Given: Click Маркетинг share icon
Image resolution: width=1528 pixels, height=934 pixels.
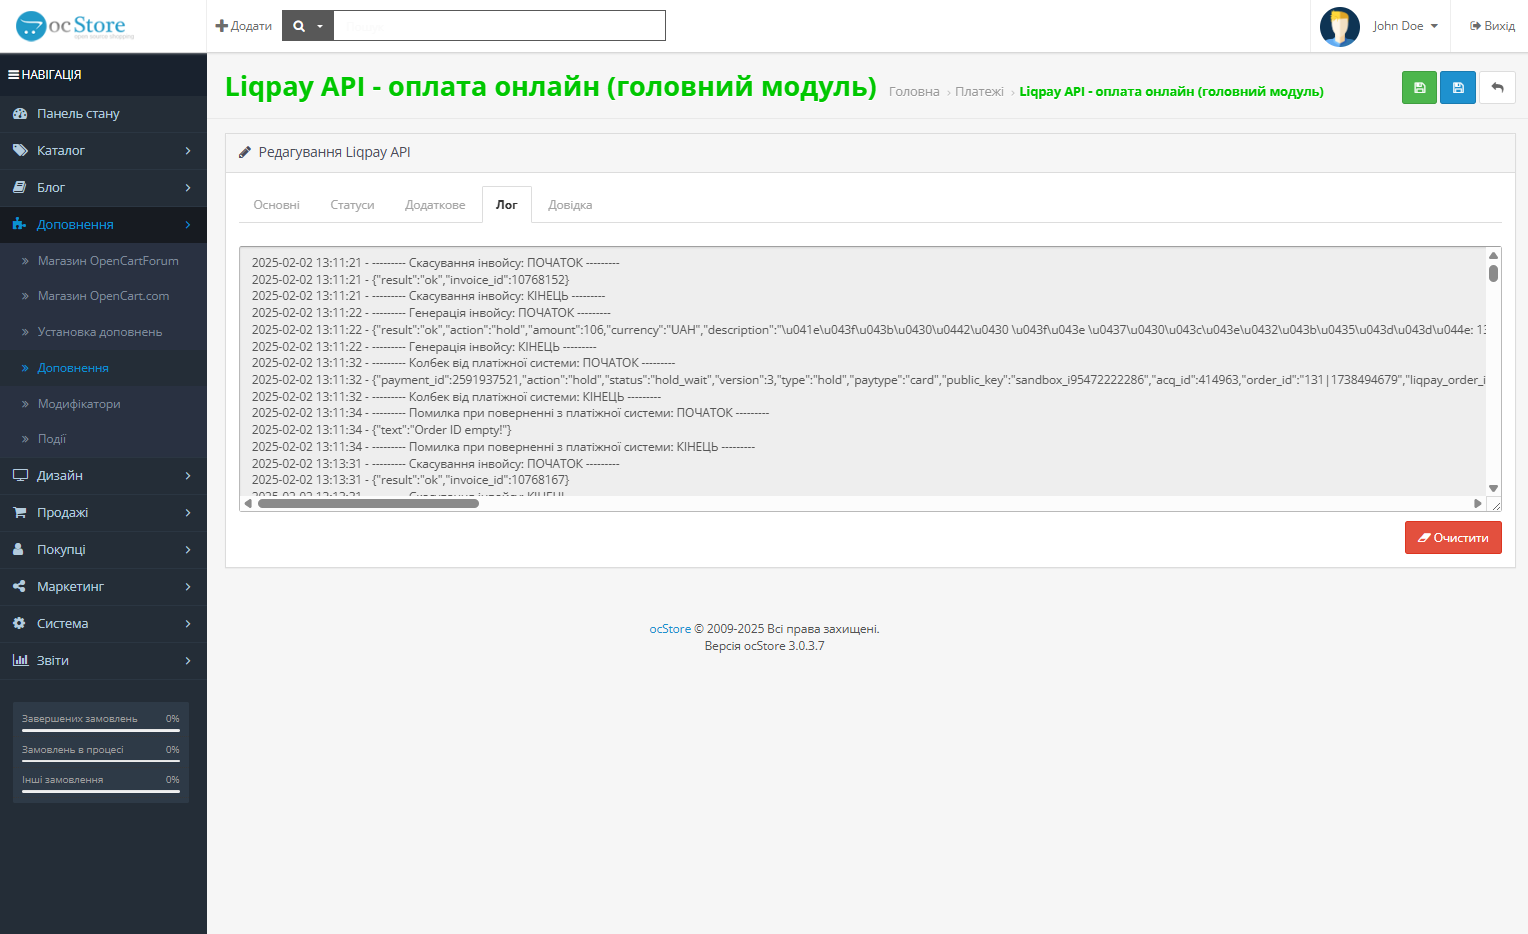Looking at the screenshot, I should pyautogui.click(x=19, y=587).
